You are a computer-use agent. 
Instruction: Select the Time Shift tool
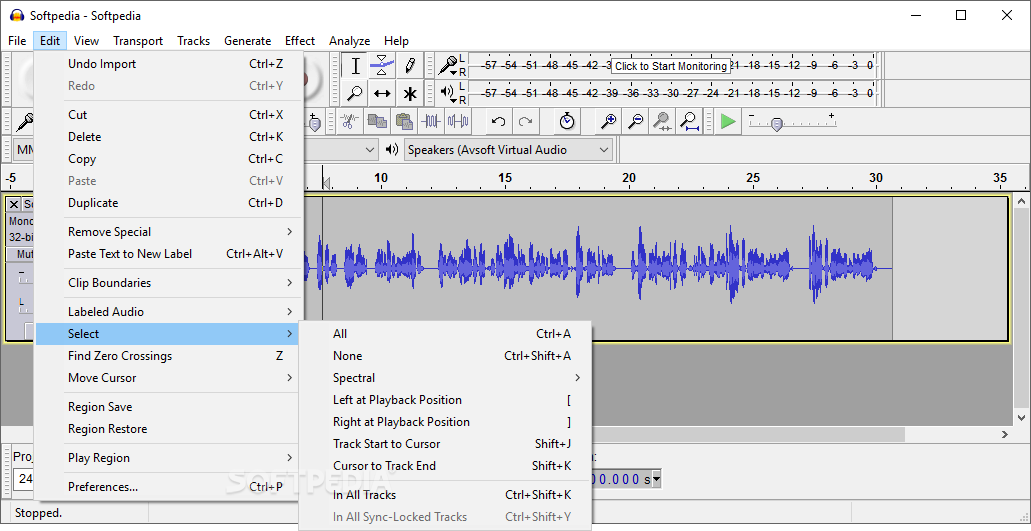382,93
